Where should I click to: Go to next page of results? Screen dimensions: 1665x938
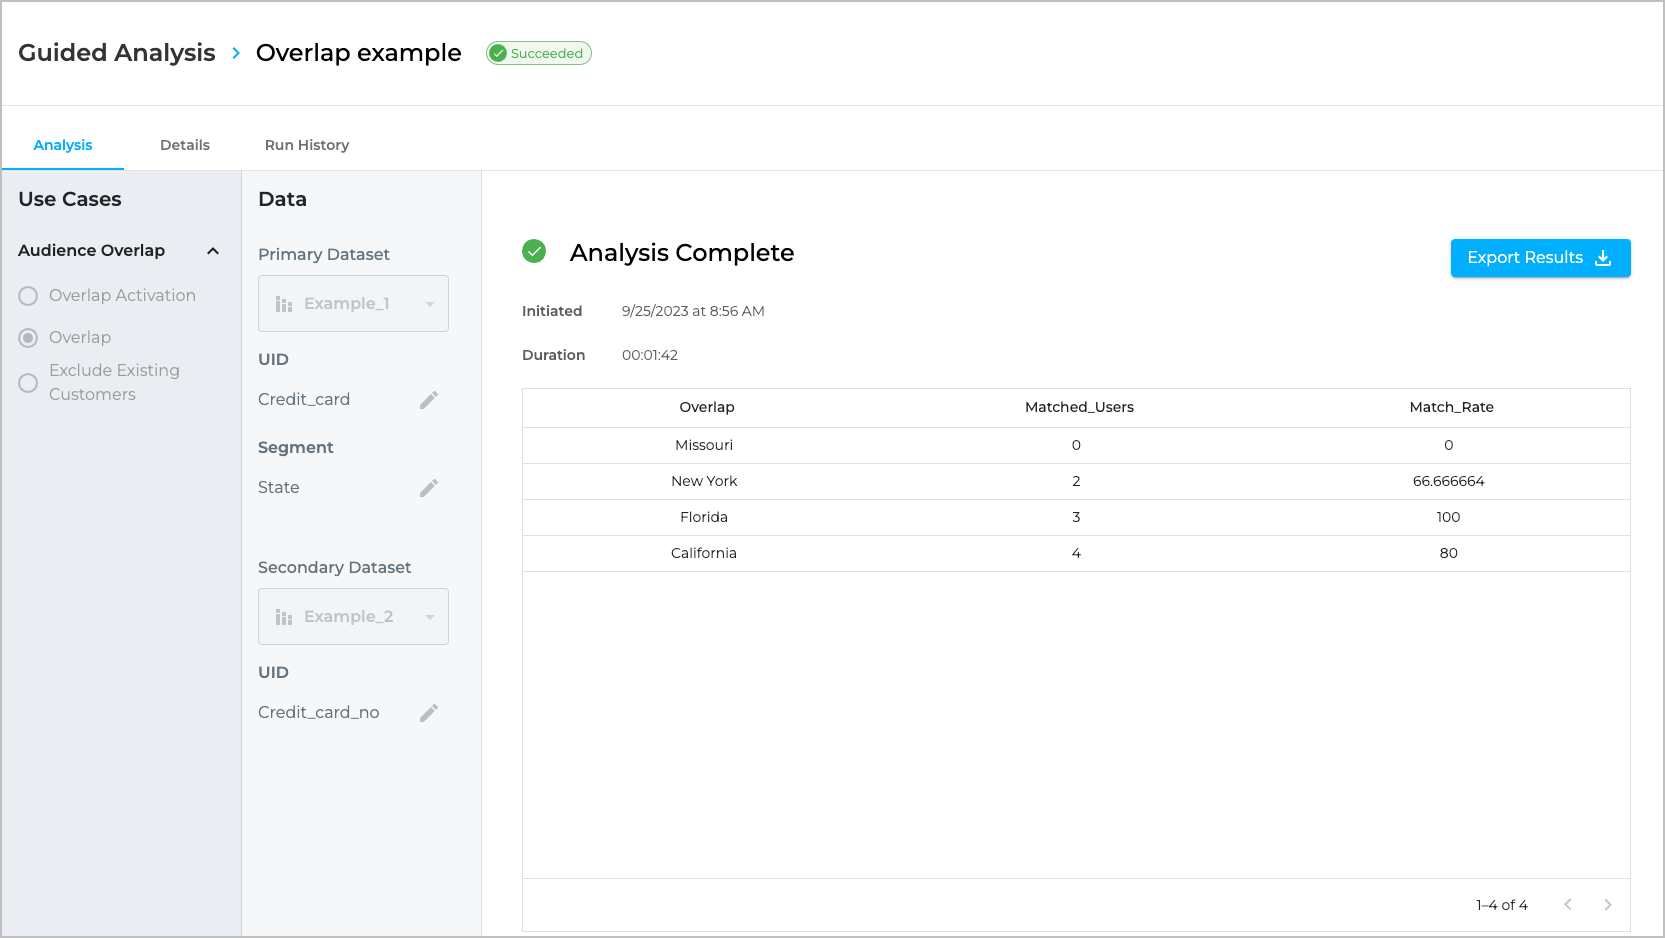click(1607, 905)
